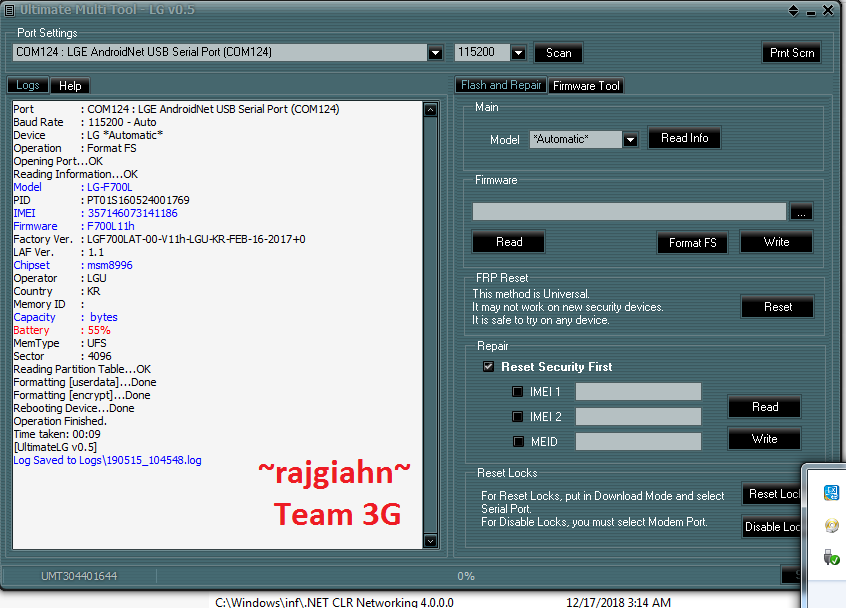
Task: Click the 'Operation Finished.' log line
Action: click(x=60, y=421)
